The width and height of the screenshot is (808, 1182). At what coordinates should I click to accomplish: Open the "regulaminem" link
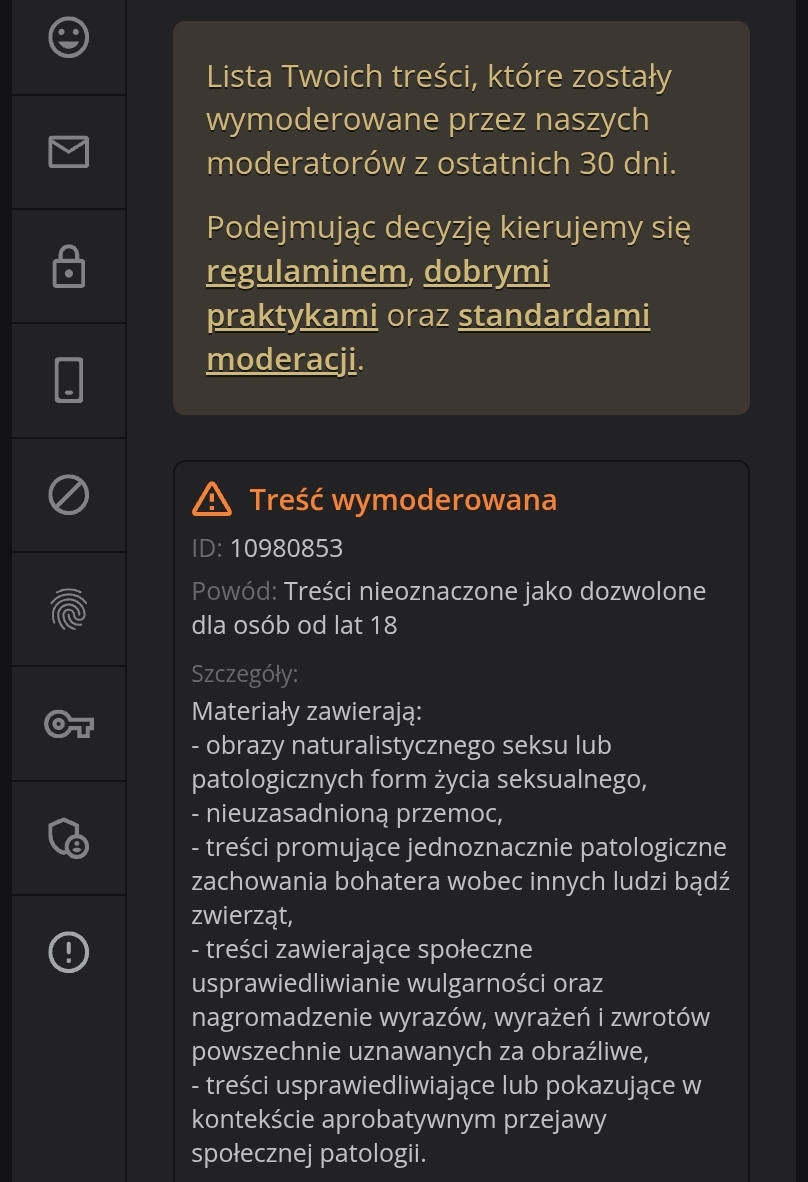[306, 272]
